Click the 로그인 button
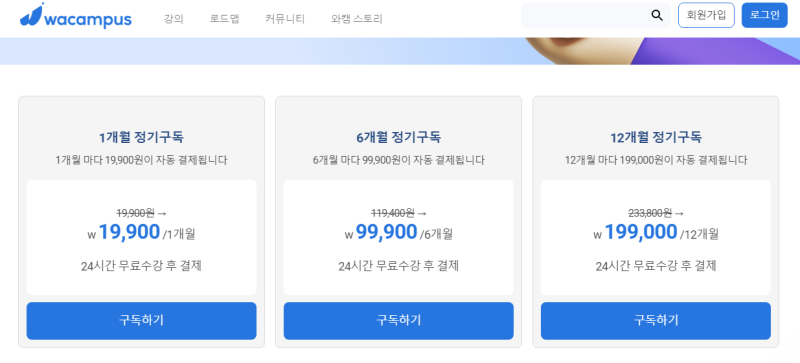This screenshot has width=800, height=363. click(764, 15)
